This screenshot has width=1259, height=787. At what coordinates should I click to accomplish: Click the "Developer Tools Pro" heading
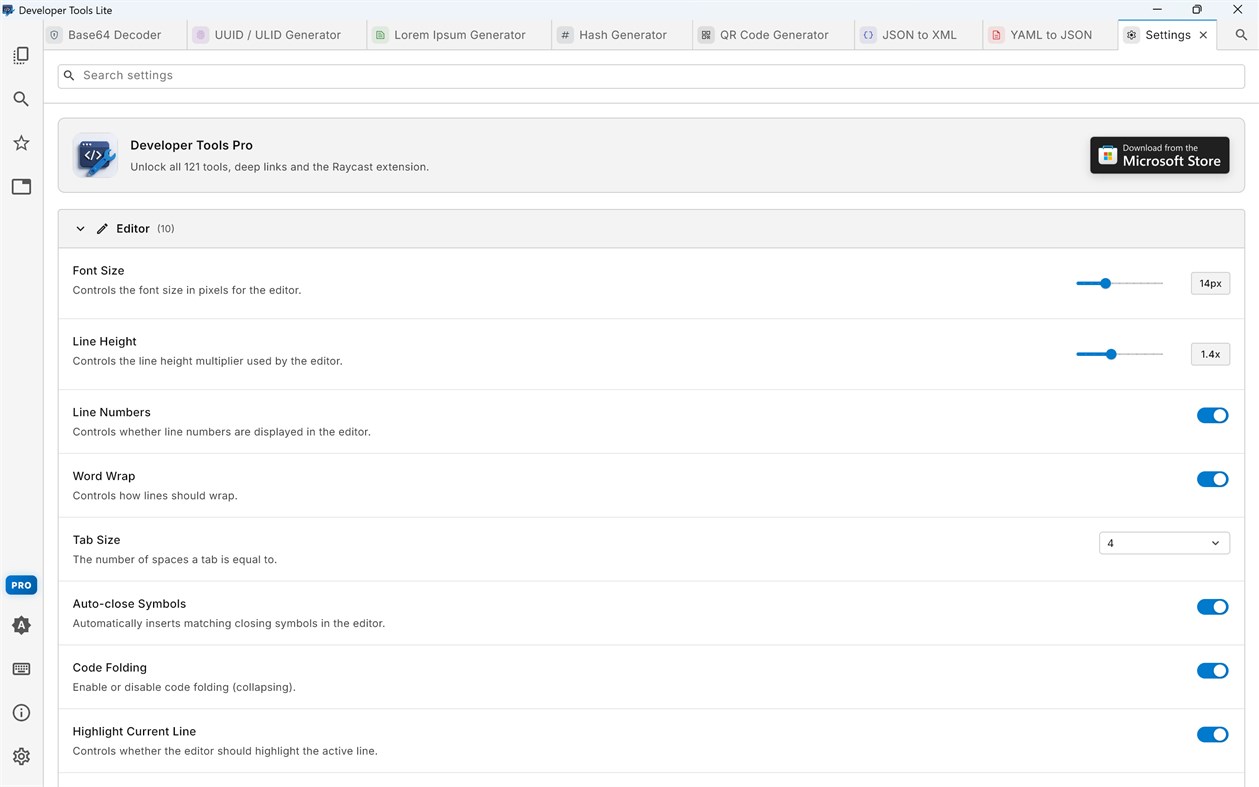[x=191, y=145]
